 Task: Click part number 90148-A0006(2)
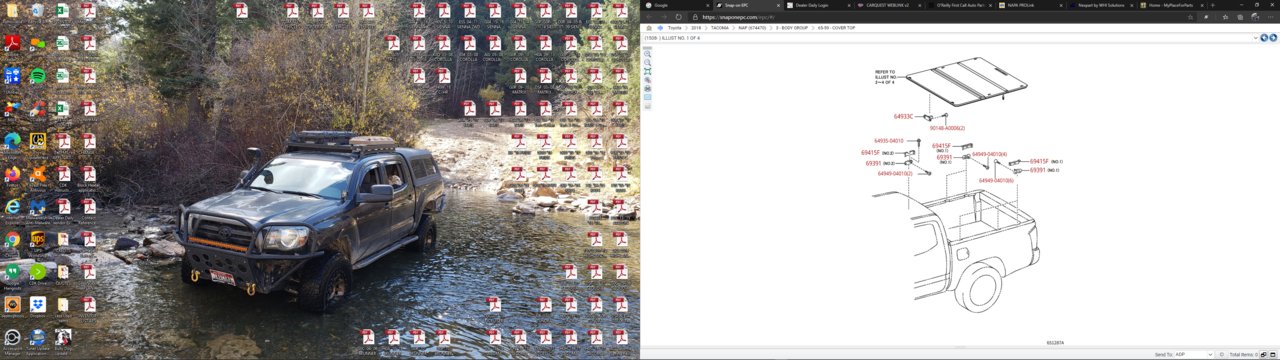[x=947, y=128]
